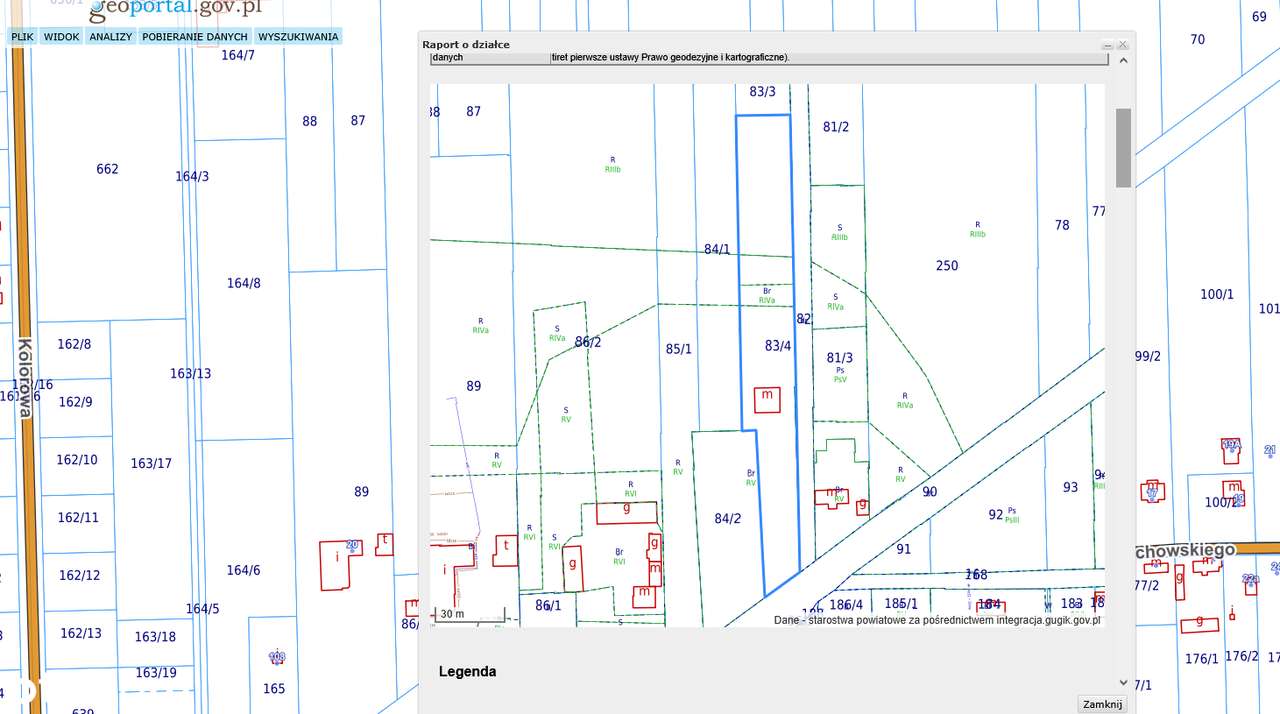Screen dimensions: 1280x714
Task: Click parcel 162/8 on the background map
Action: pyautogui.click(x=74, y=344)
